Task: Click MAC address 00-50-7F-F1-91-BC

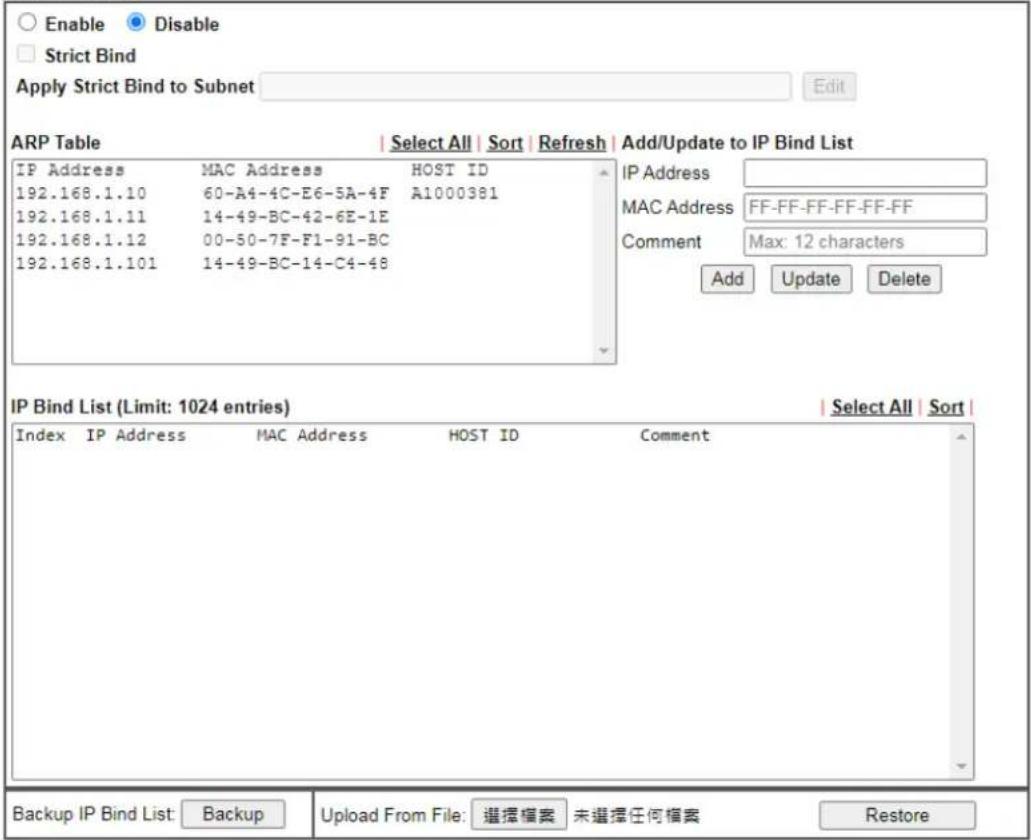Action: (x=296, y=240)
